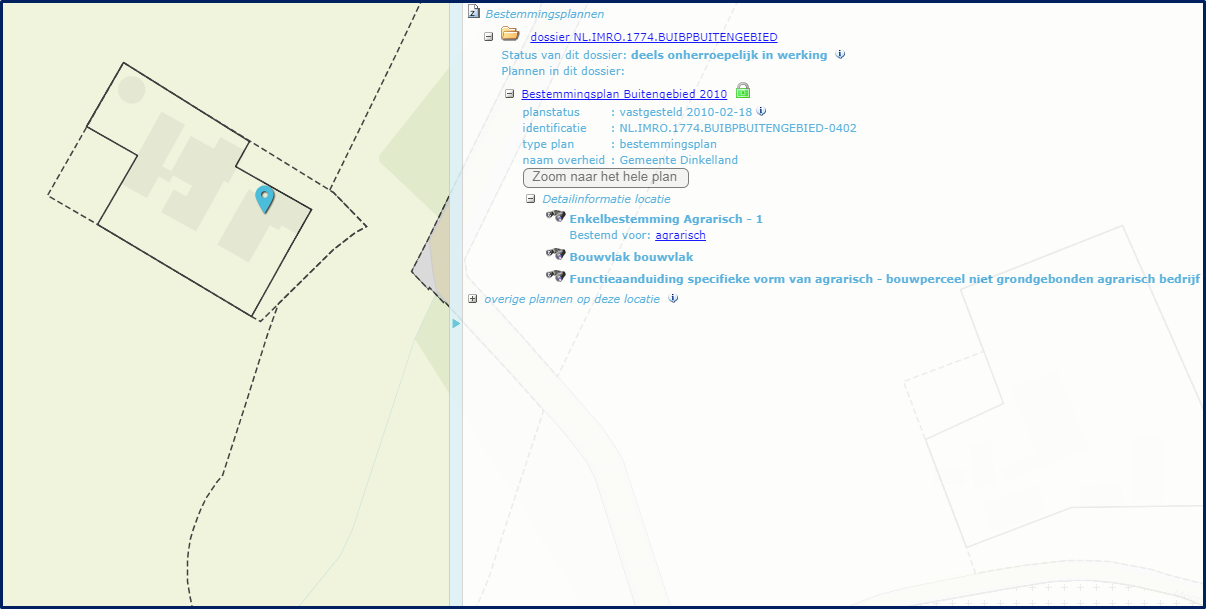Viewport: 1206px width, 609px height.
Task: Click type plan value bestemmingsplan
Action: (x=668, y=144)
